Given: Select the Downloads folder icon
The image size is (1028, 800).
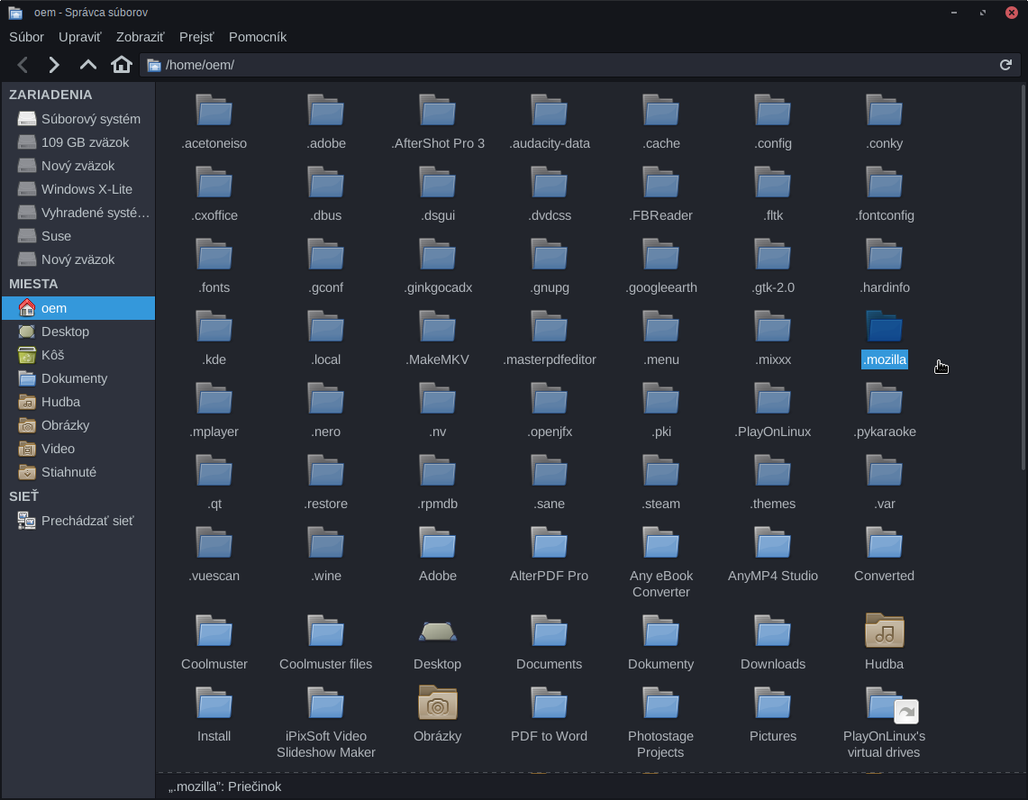Looking at the screenshot, I should click(x=773, y=631).
